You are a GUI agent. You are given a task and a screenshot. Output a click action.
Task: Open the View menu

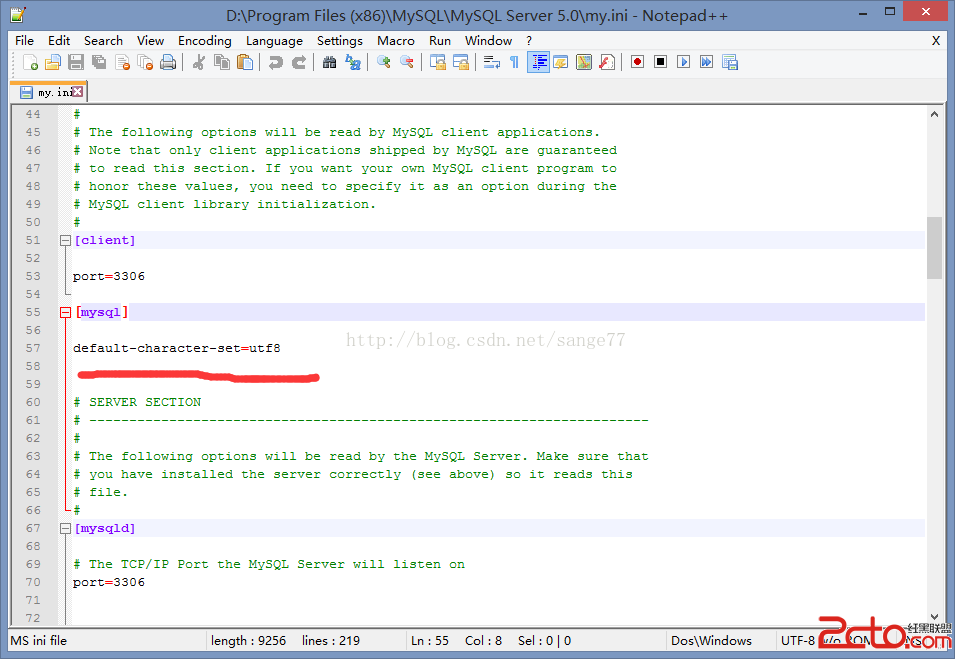pyautogui.click(x=150, y=41)
